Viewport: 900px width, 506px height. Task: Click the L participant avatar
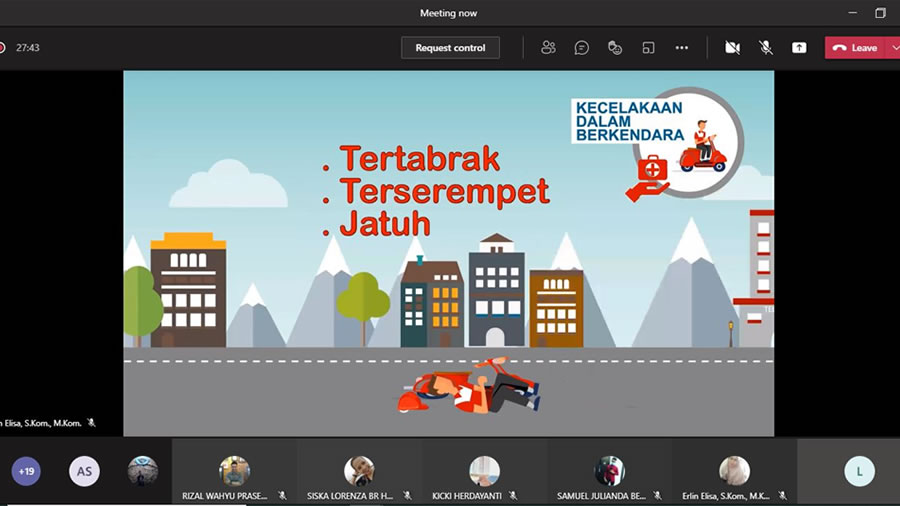click(x=858, y=471)
